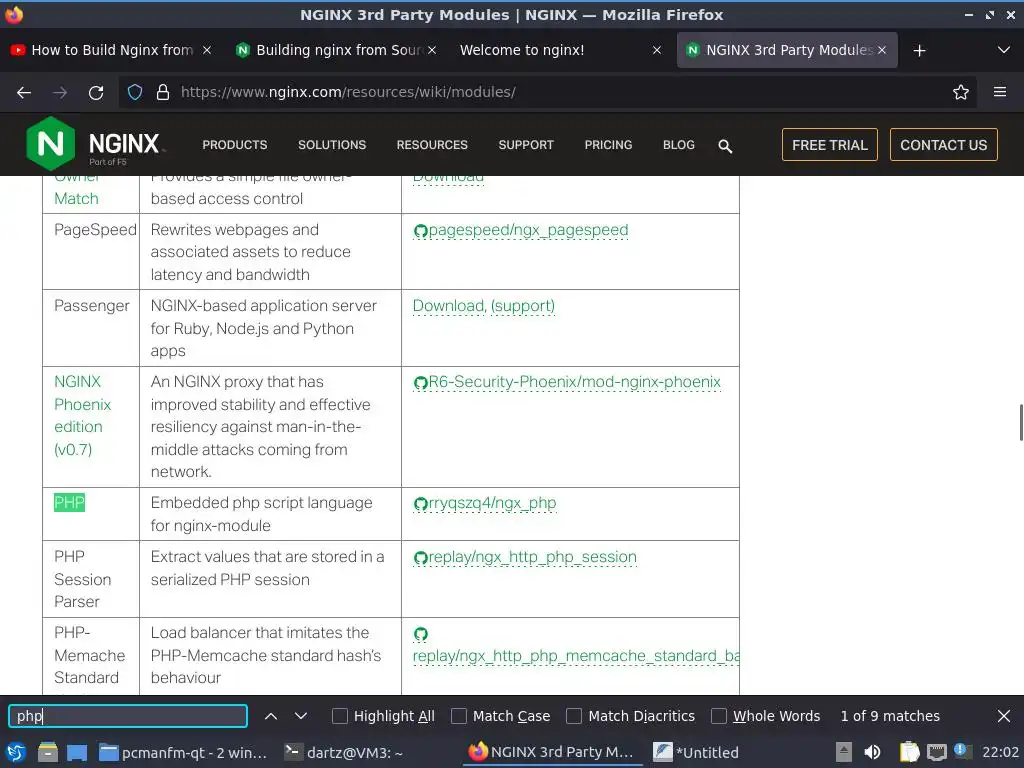This screenshot has height=768, width=1024.
Task: Click the forward navigation arrow
Action: tap(60, 93)
